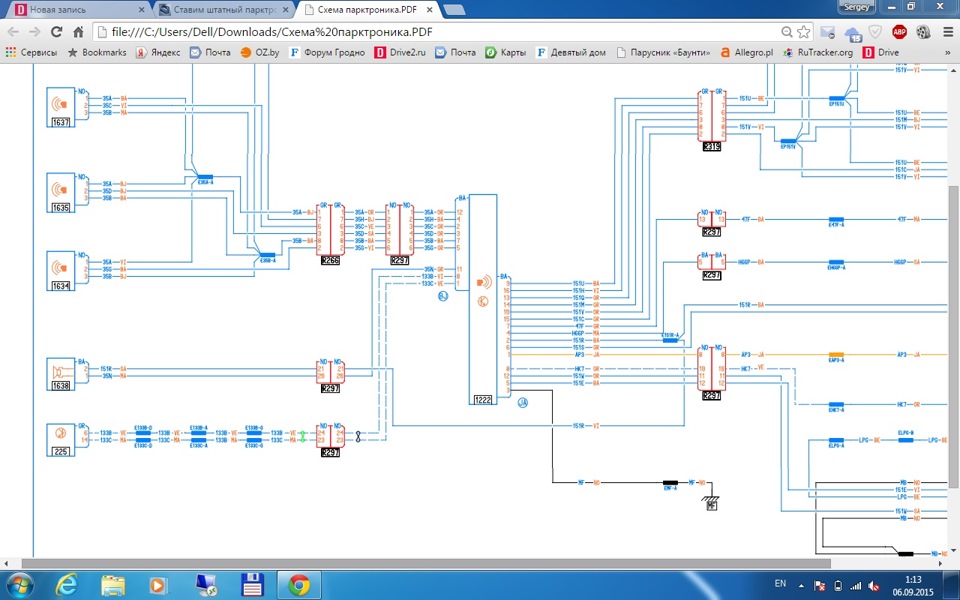Screen dimensions: 960x600
Task: Close the Схема парктроника.PDF tab
Action: [x=430, y=10]
